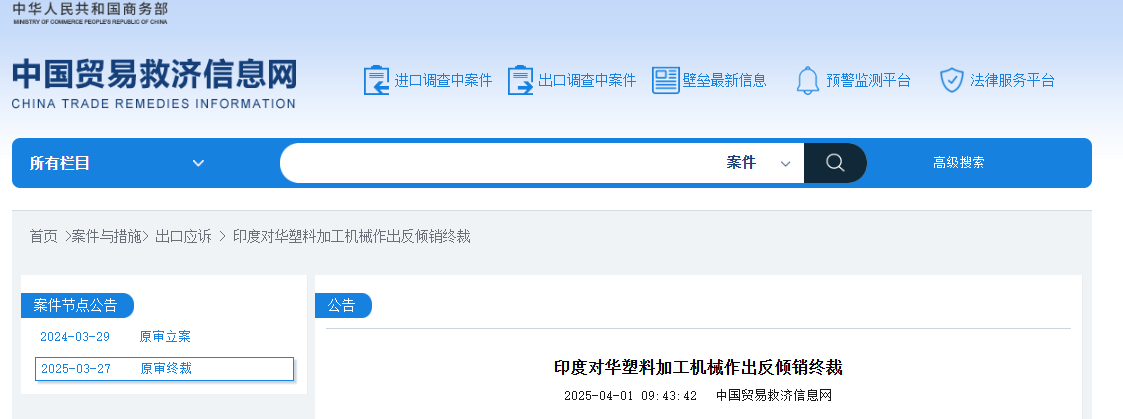Click the legal service shield icon
The height and width of the screenshot is (419, 1123).
[951, 80]
